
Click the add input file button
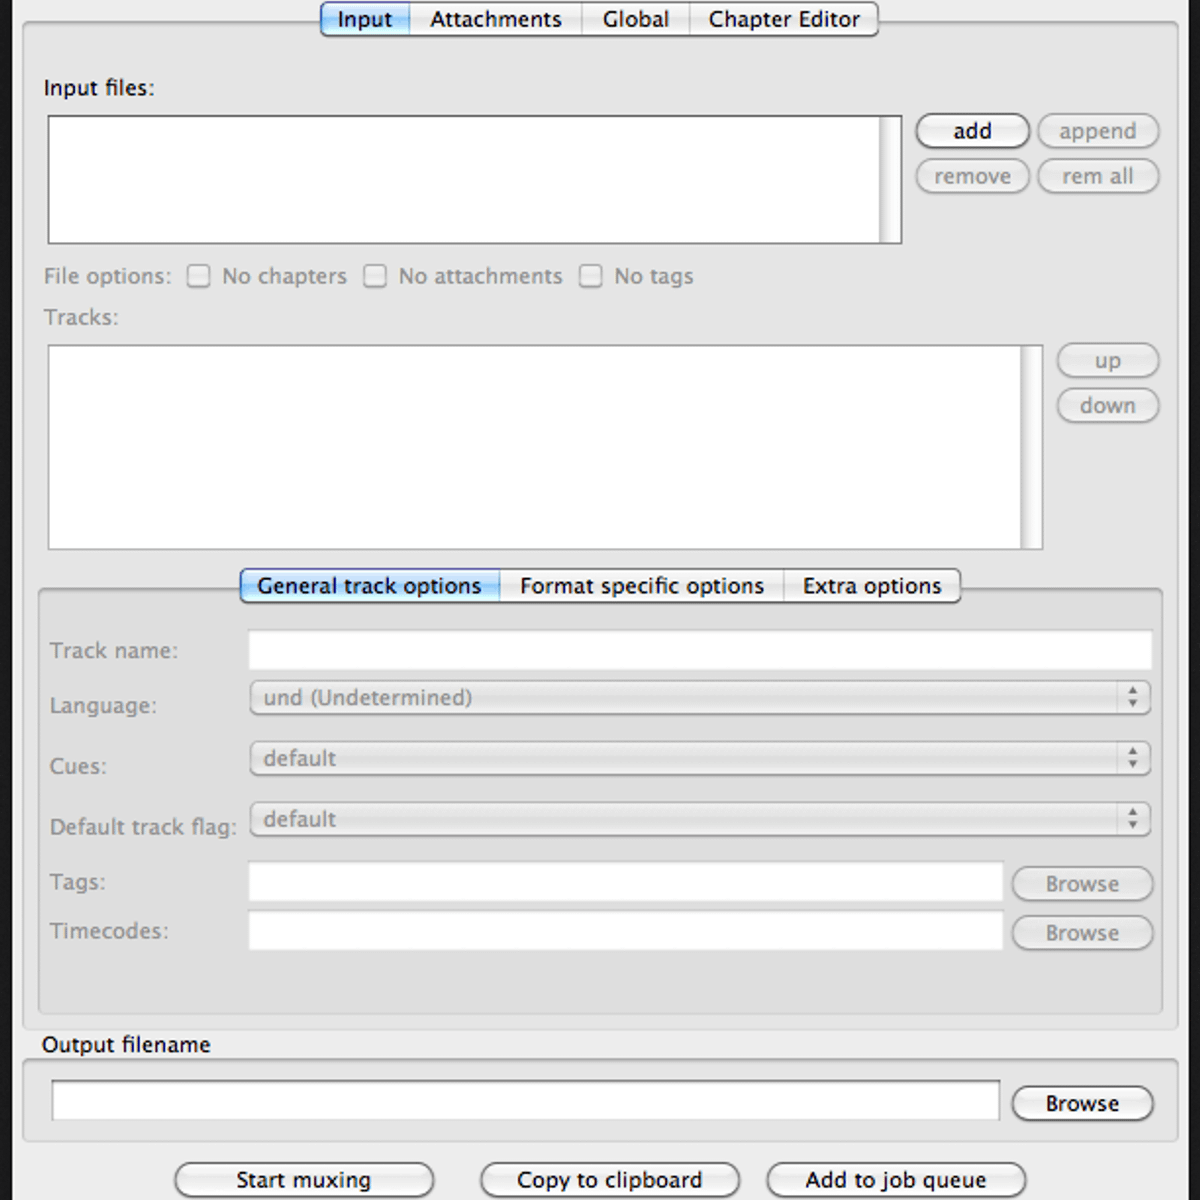(972, 131)
